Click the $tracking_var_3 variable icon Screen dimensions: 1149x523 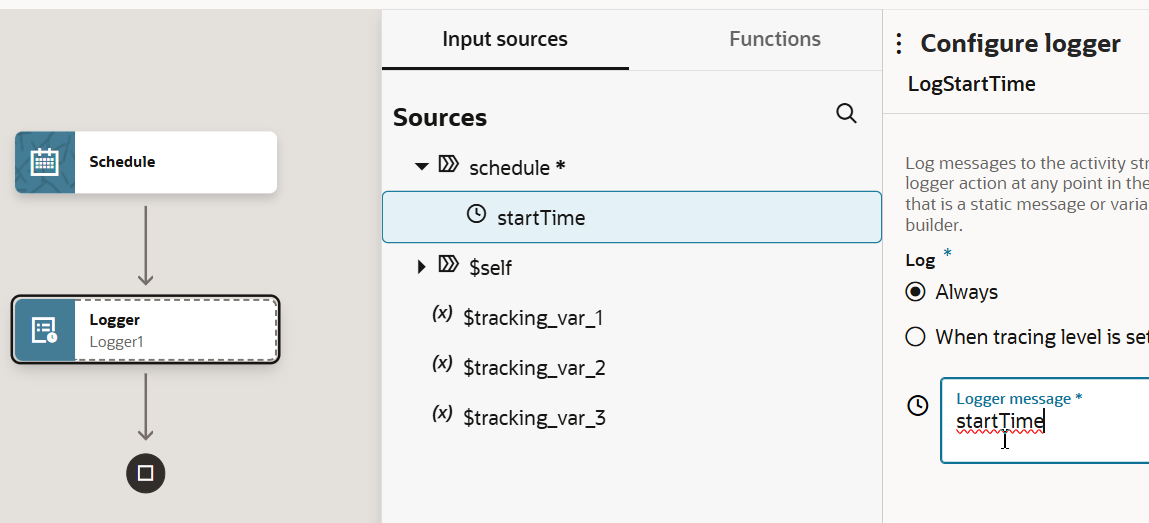click(442, 415)
